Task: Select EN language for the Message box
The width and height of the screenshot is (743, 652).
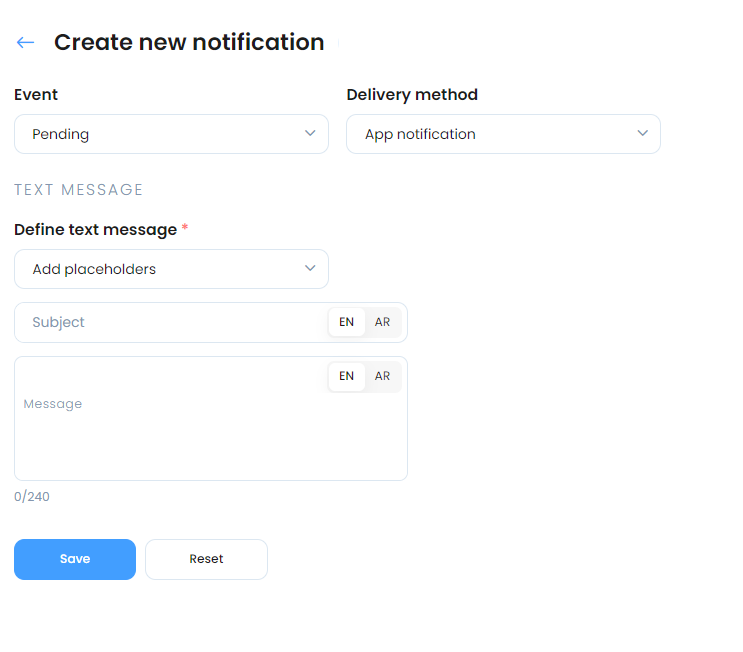Action: [346, 376]
